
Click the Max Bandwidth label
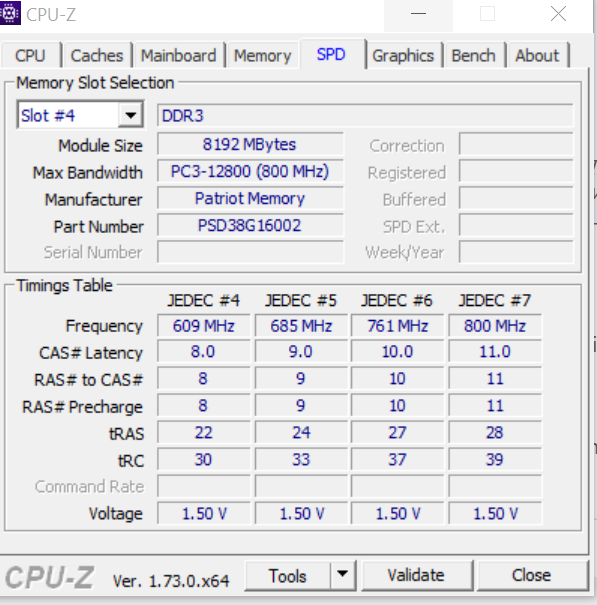[x=88, y=172]
